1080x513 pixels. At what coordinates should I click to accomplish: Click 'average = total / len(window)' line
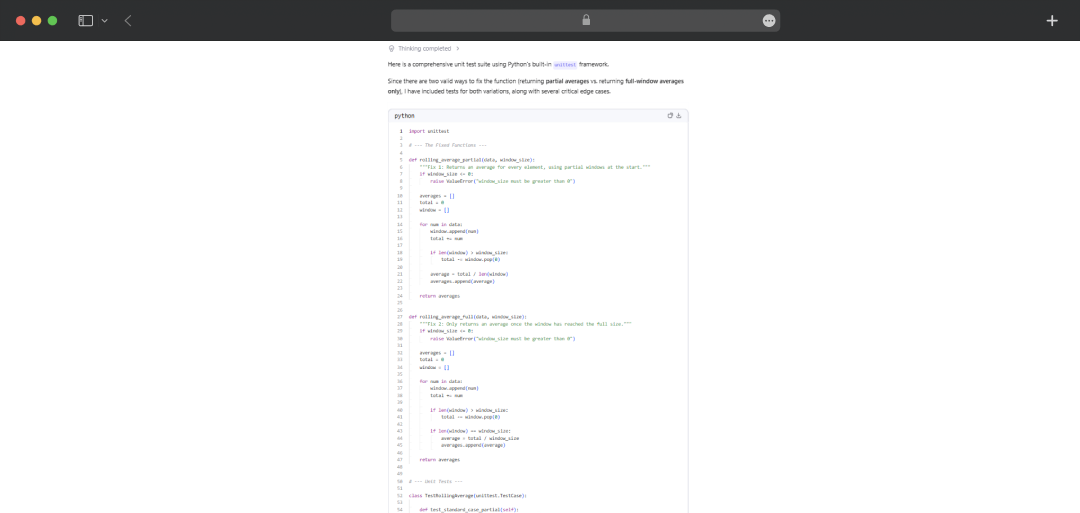coord(469,274)
